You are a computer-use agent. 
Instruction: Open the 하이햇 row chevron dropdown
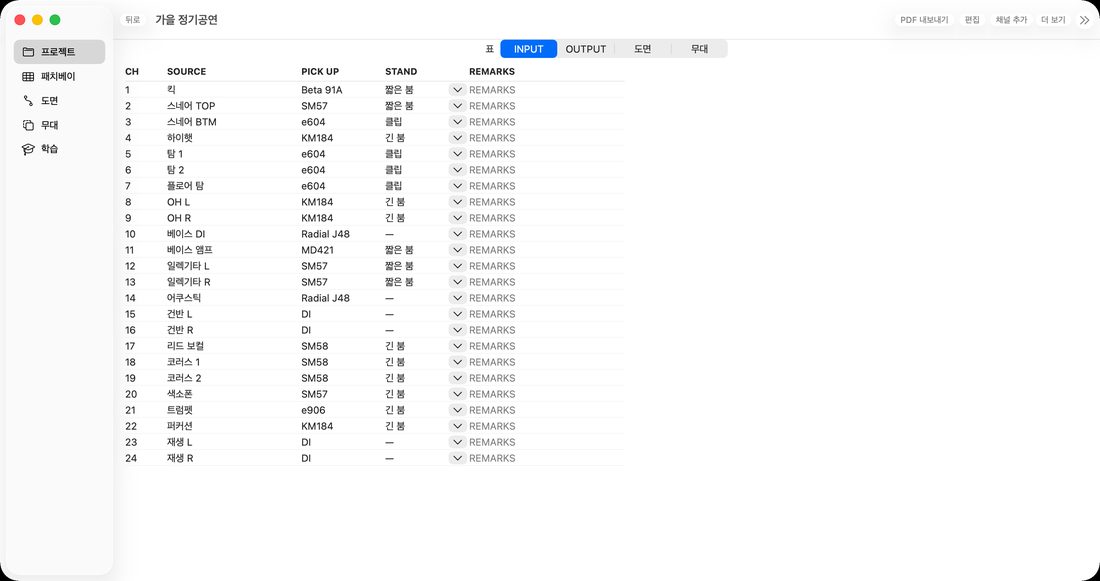pos(457,138)
